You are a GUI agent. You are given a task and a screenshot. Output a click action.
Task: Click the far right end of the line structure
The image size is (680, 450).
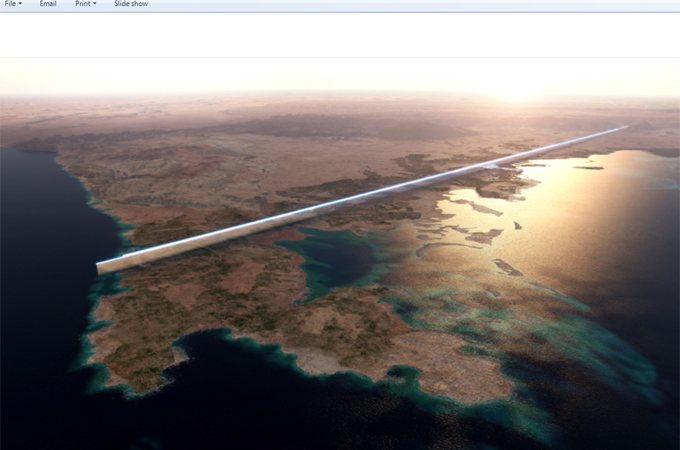(x=622, y=128)
